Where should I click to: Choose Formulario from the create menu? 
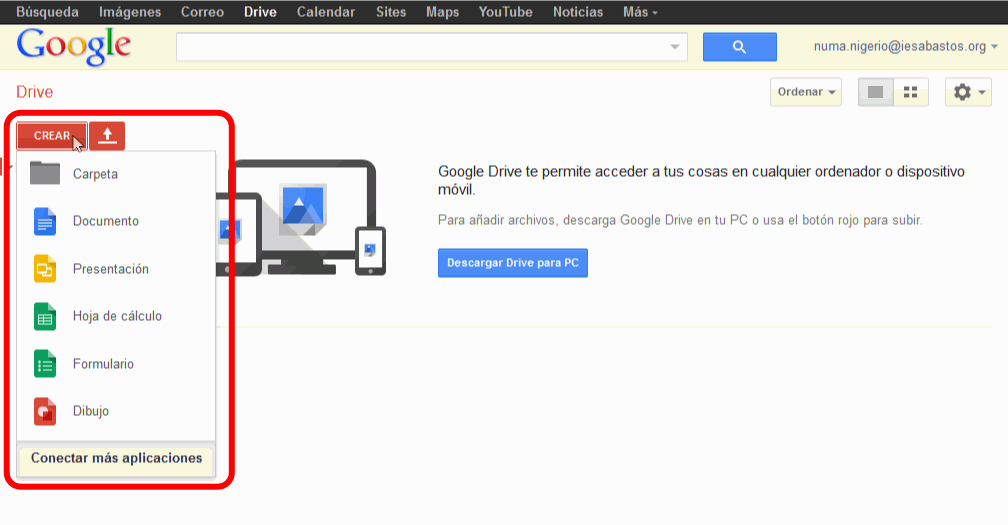click(116, 364)
